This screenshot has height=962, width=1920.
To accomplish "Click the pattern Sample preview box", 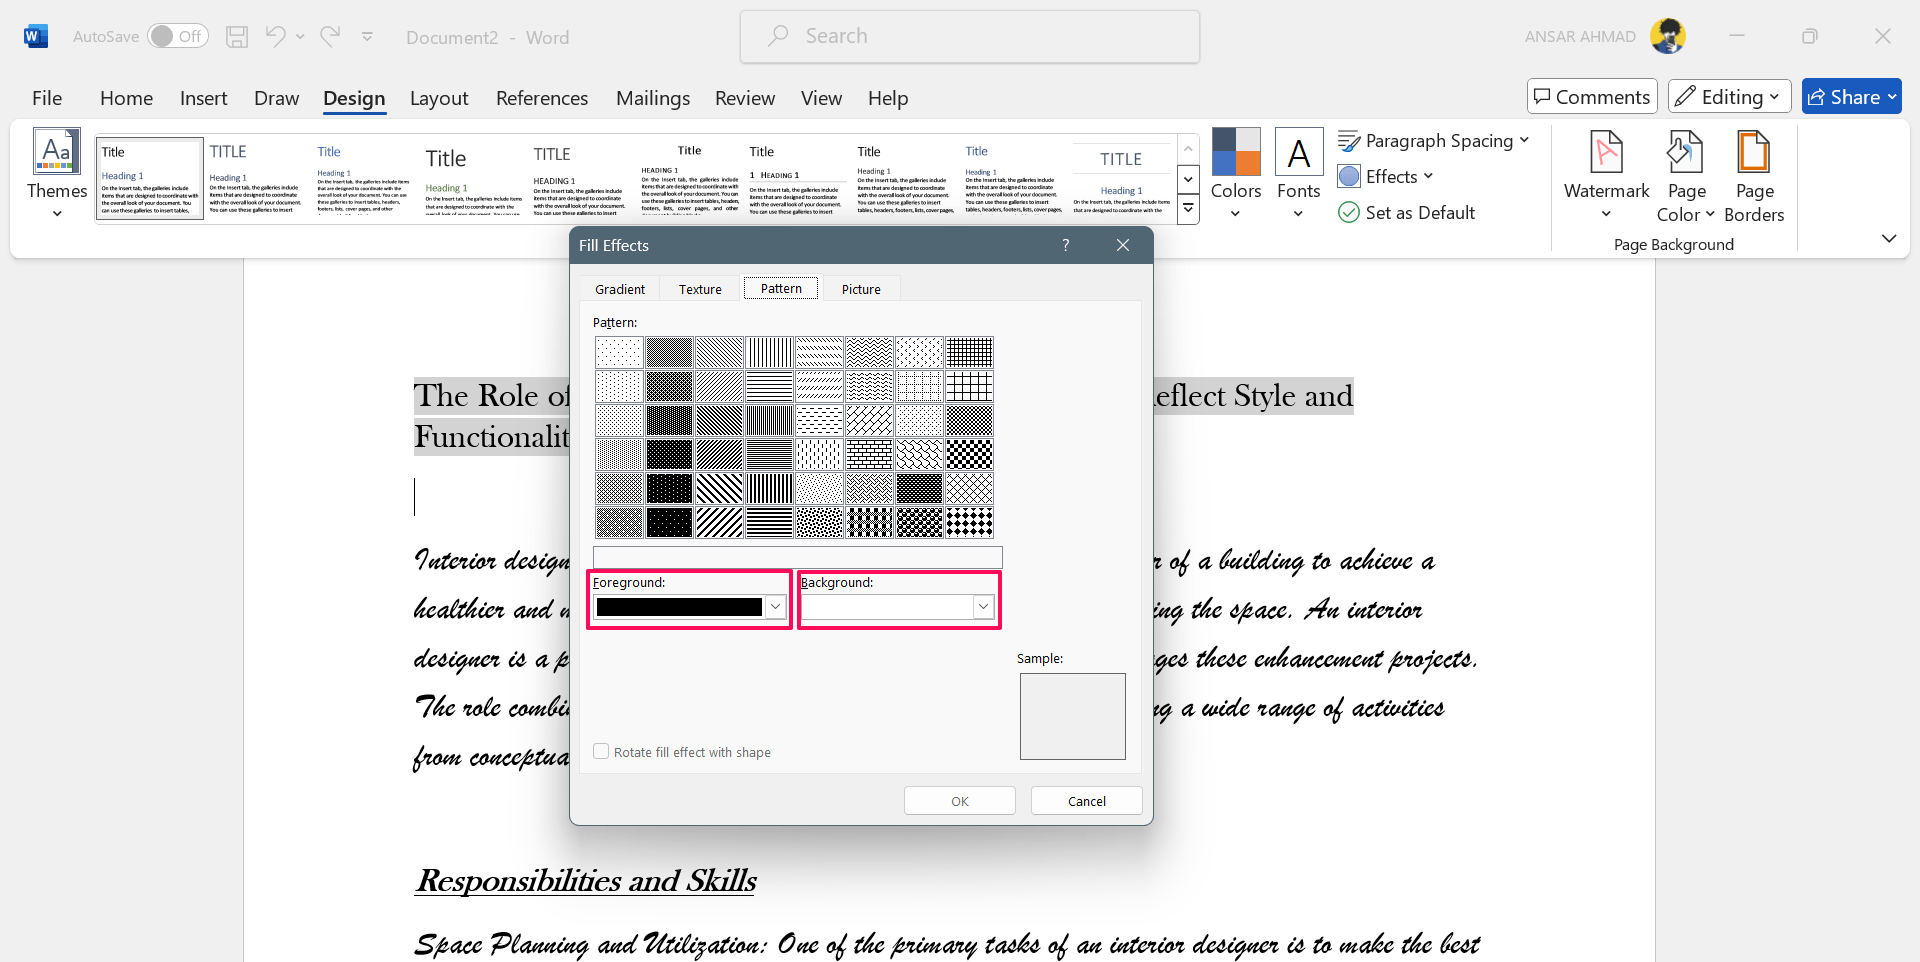I will [1073, 716].
